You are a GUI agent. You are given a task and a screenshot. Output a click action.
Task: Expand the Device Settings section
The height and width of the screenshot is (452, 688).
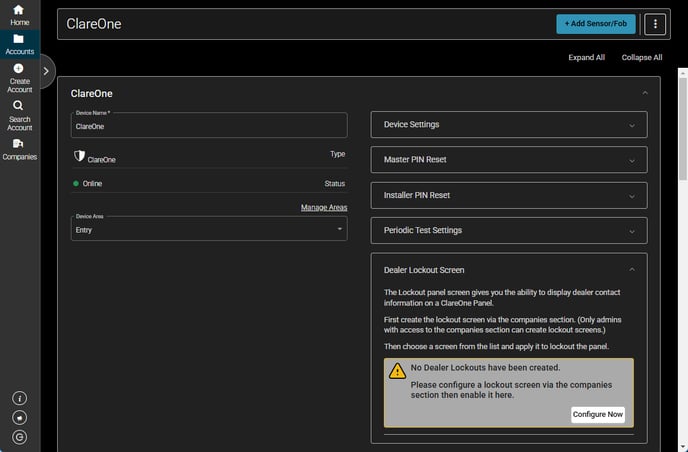pyautogui.click(x=509, y=125)
